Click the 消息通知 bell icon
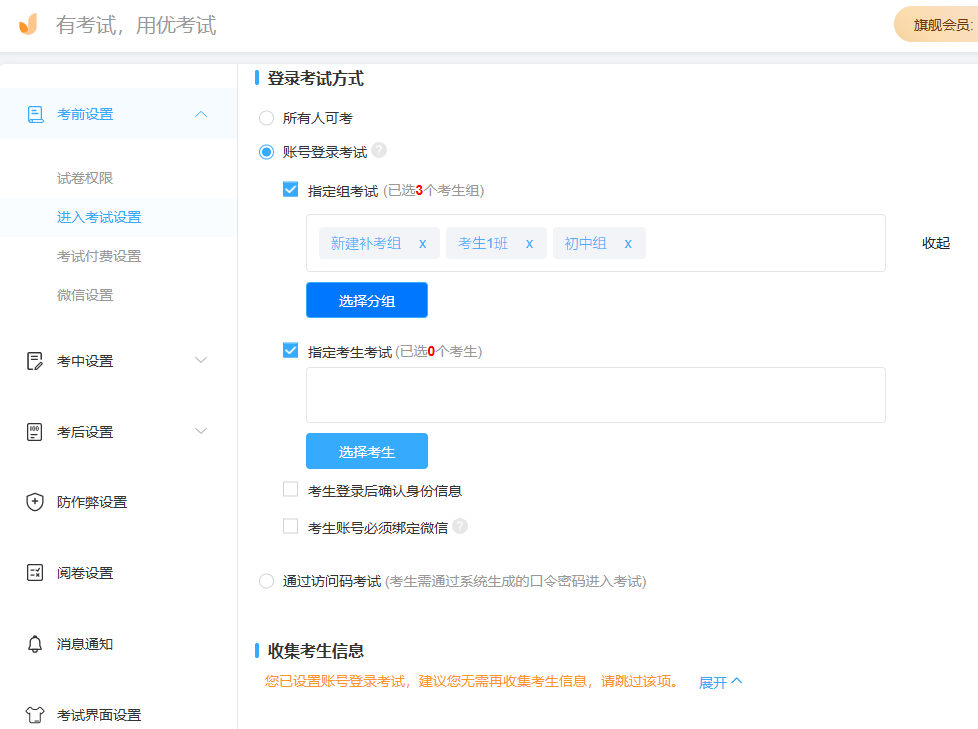Image resolution: width=978 pixels, height=729 pixels. (35, 644)
